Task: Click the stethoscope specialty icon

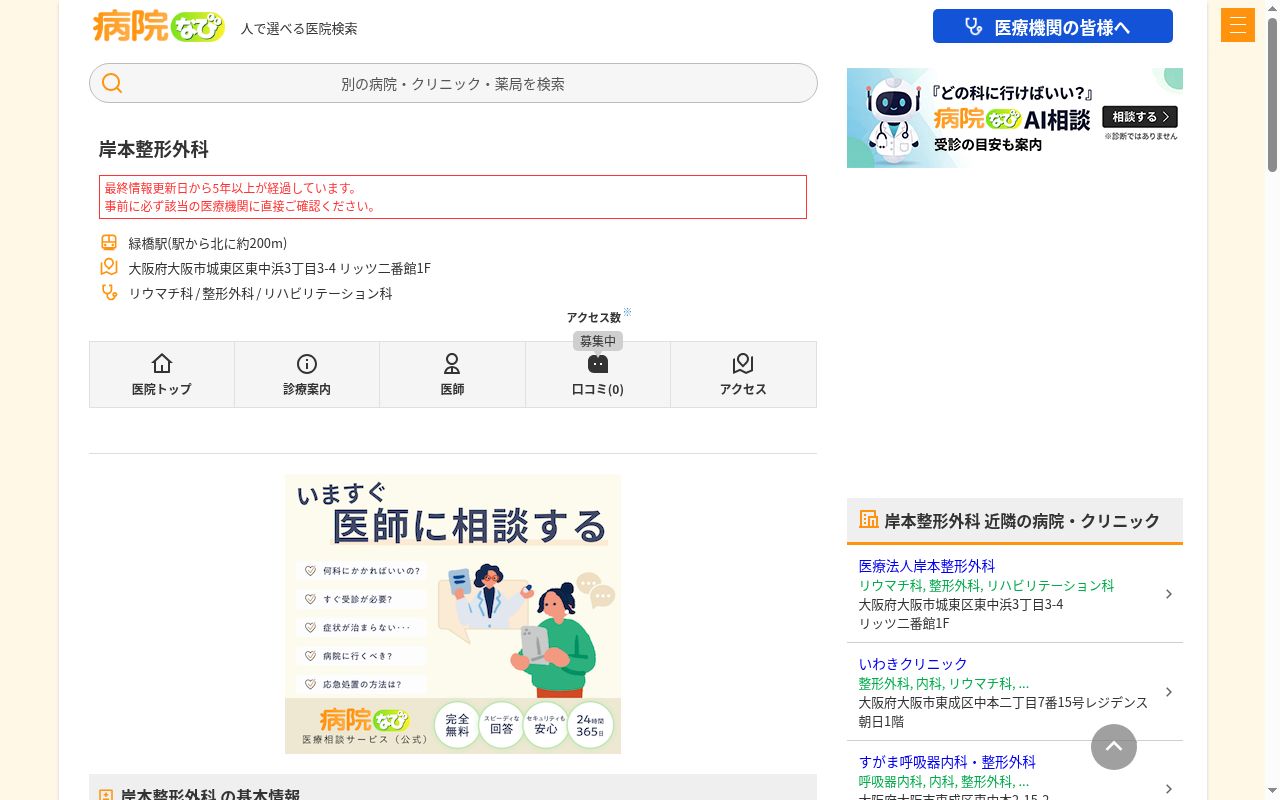Action: point(109,292)
